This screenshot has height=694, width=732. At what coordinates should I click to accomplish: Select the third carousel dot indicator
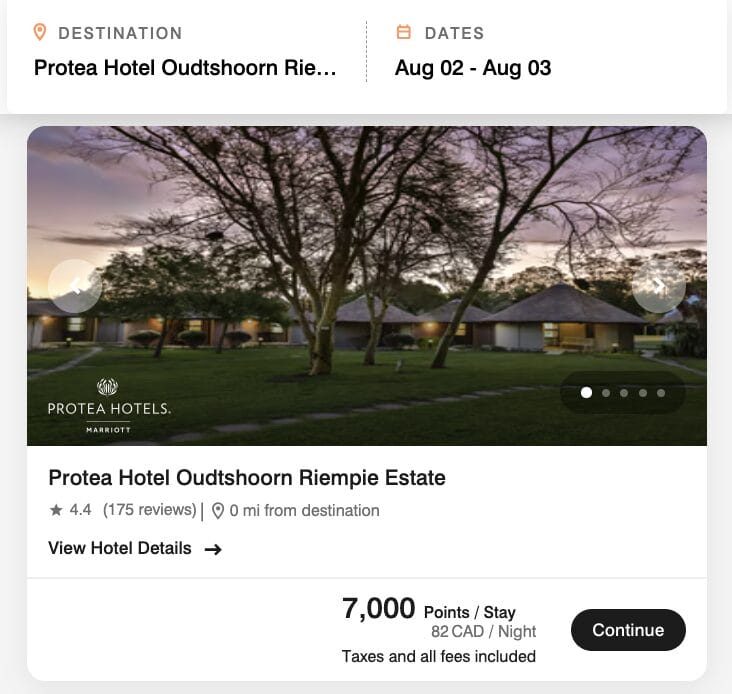pos(624,393)
